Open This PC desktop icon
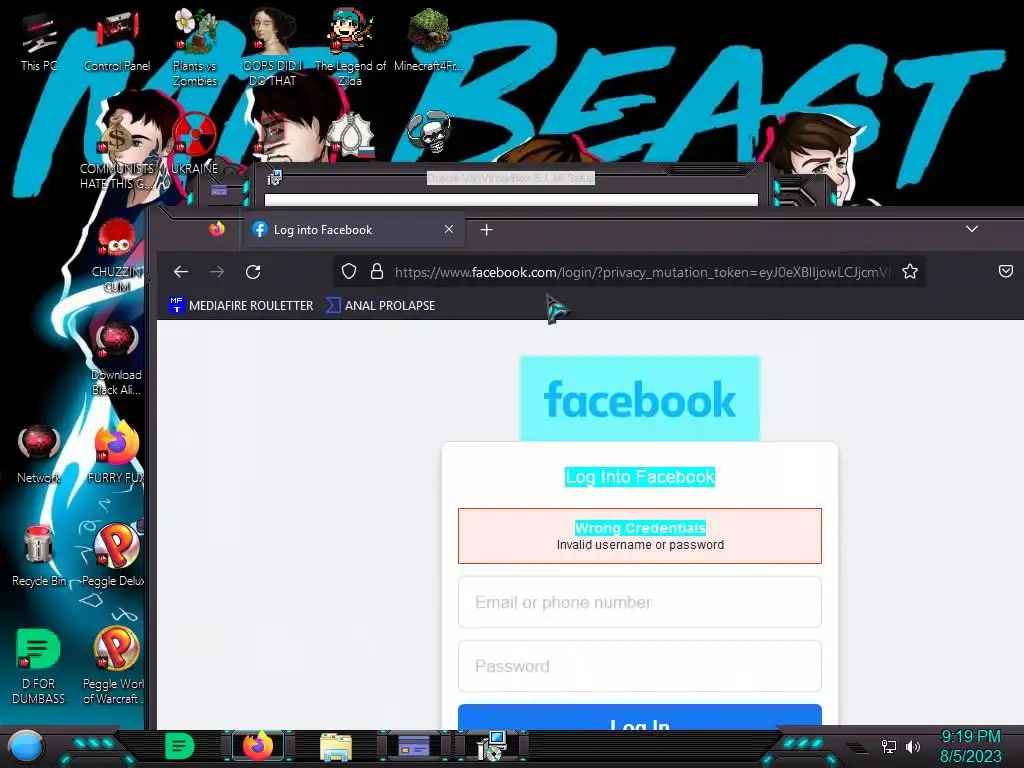Screen dimensions: 1024x768 39,42
